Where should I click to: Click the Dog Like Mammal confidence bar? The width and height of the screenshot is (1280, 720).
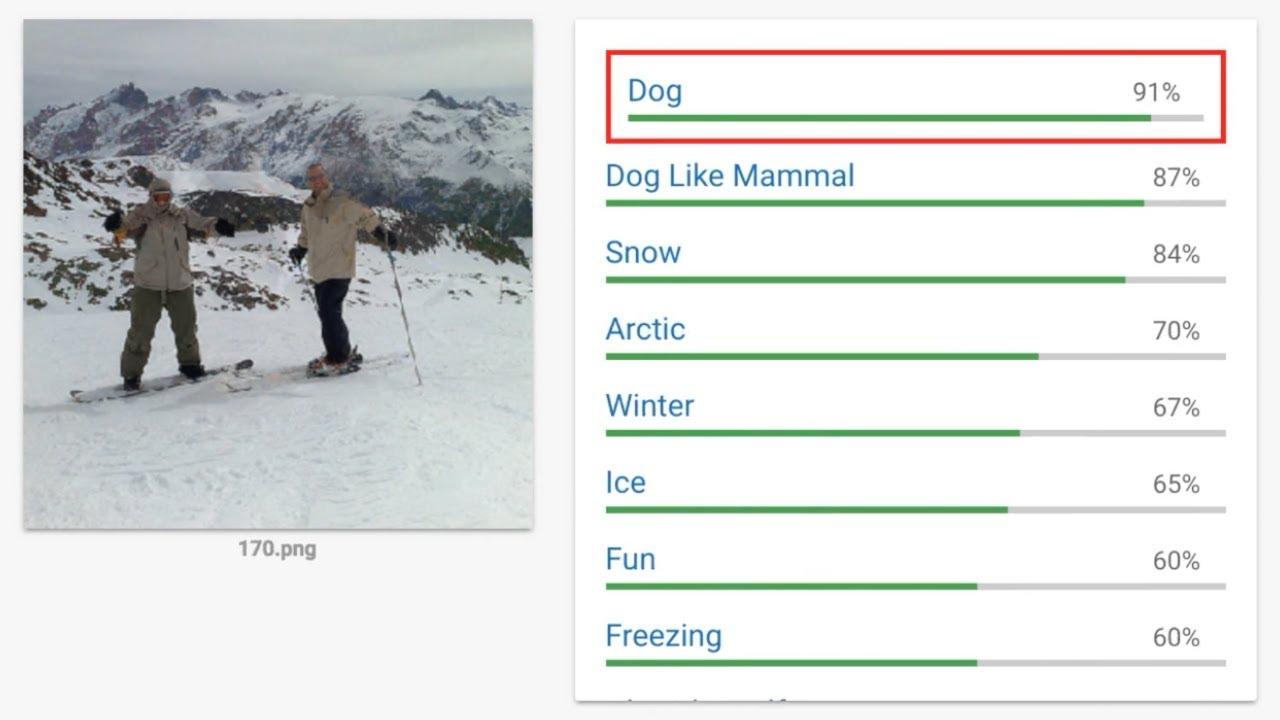[x=914, y=203]
